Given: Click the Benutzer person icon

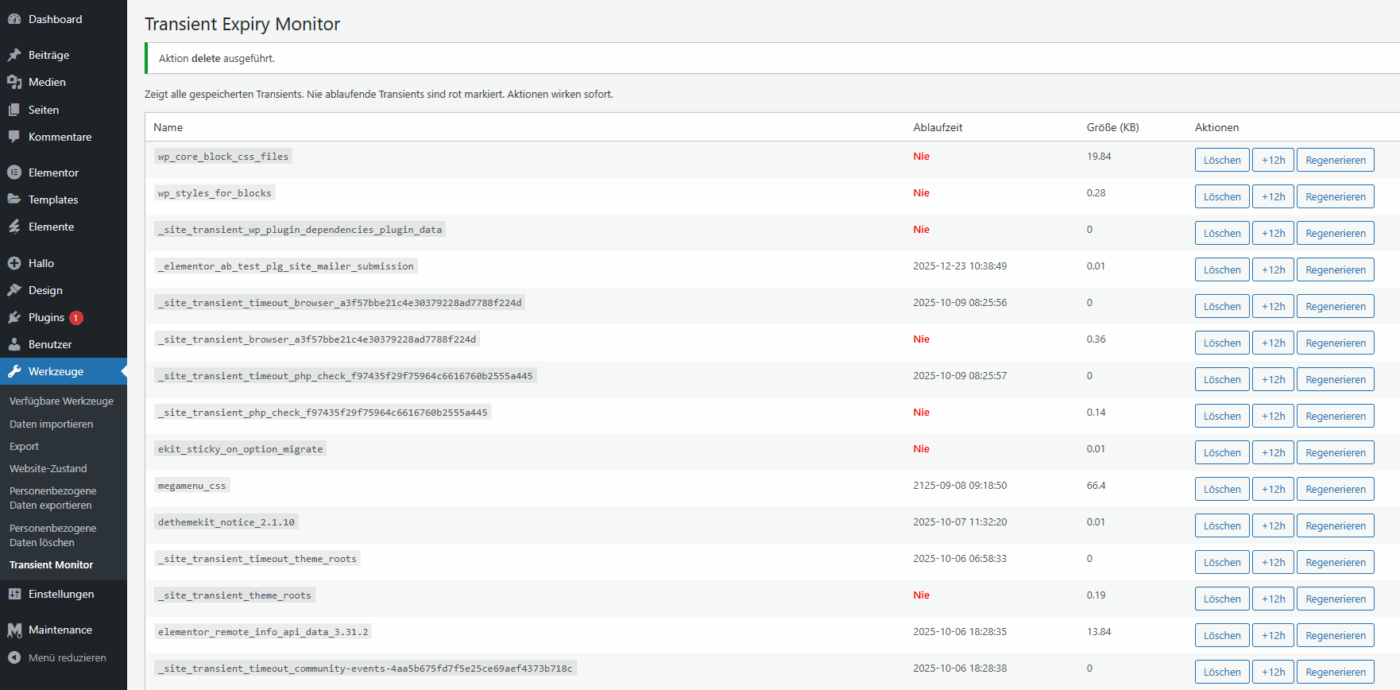Looking at the screenshot, I should click(x=14, y=344).
